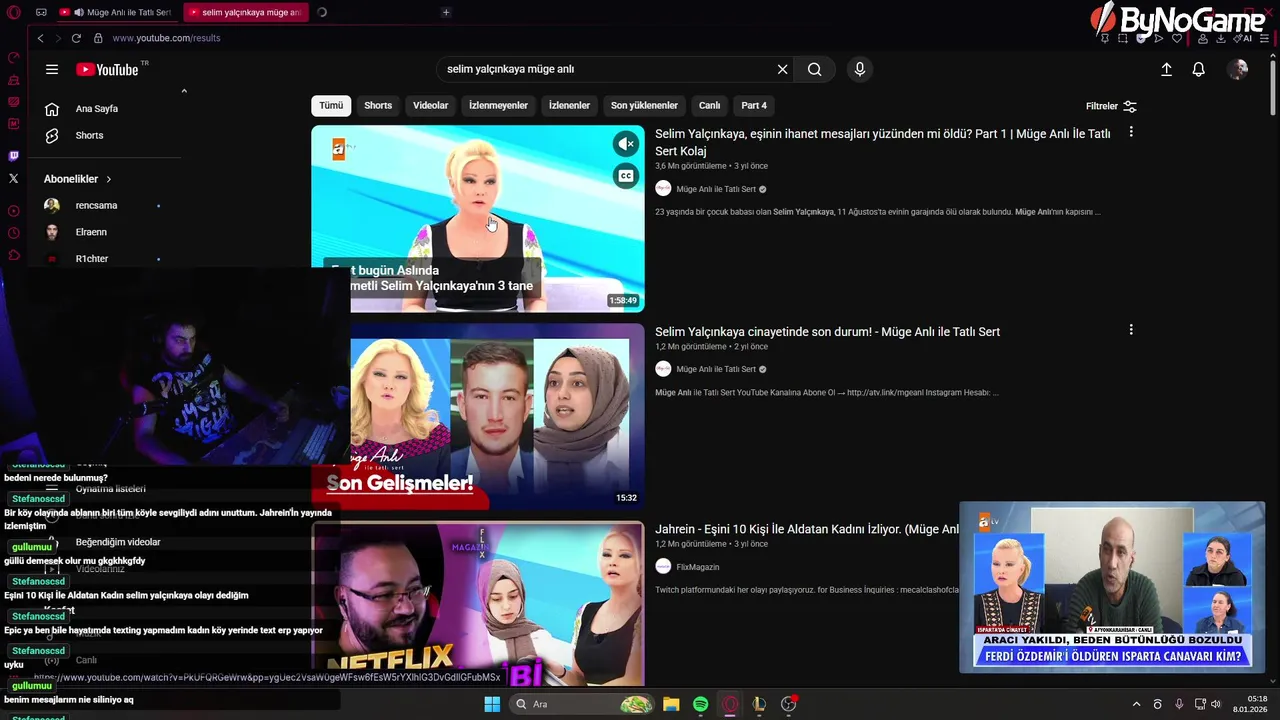This screenshot has width=1280, height=720.
Task: Select the Videolar filter chip
Action: click(x=431, y=105)
